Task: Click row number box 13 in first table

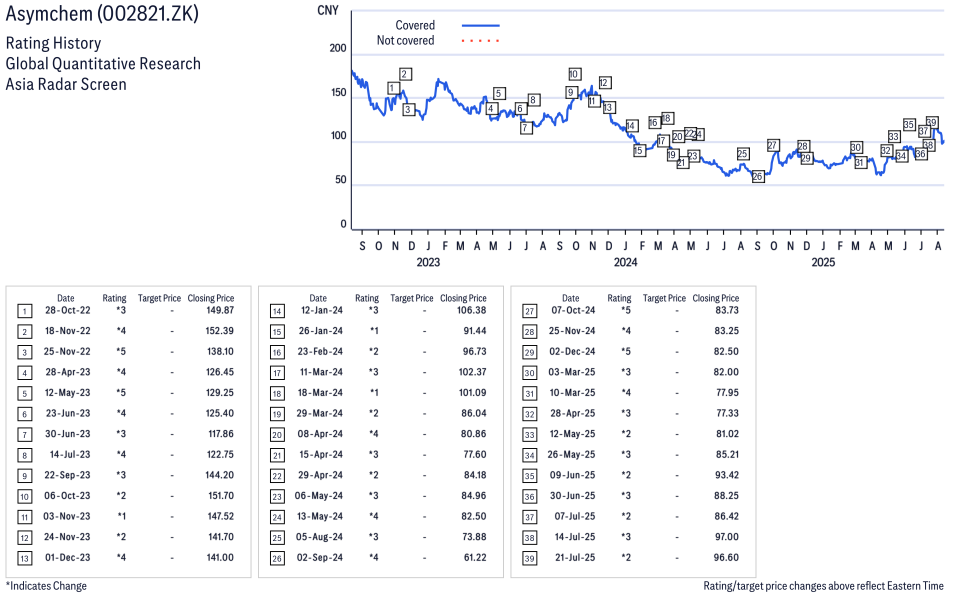Action: pyautogui.click(x=24, y=559)
